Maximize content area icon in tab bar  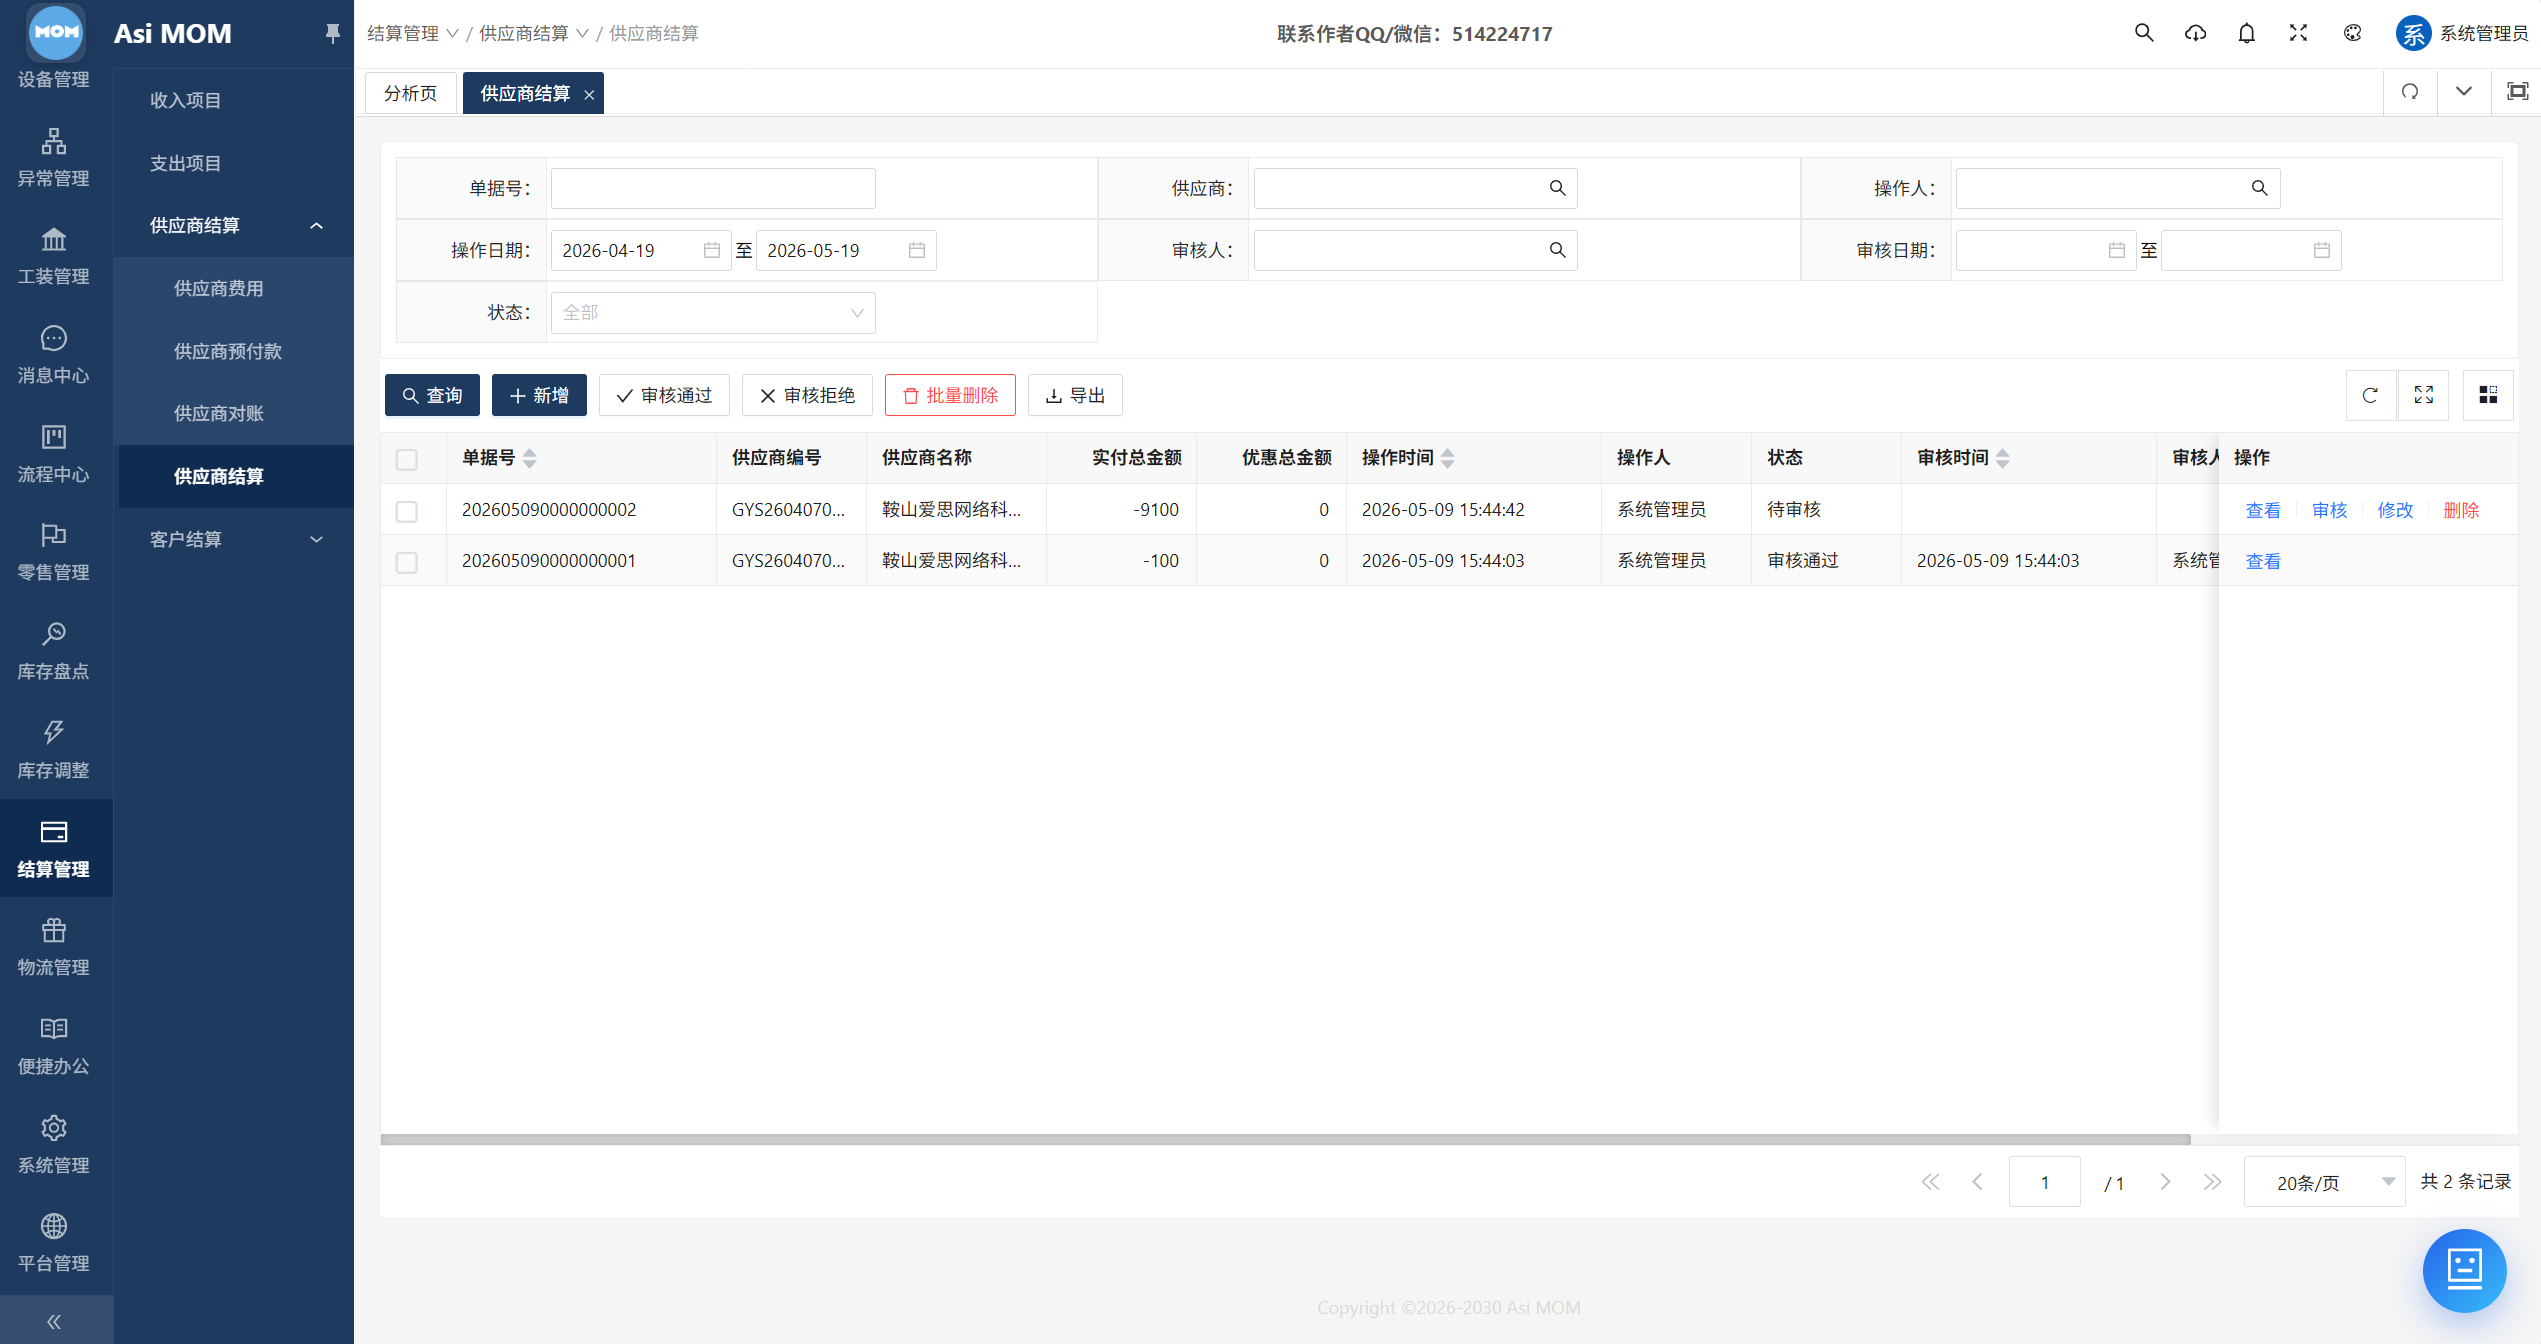[2517, 92]
